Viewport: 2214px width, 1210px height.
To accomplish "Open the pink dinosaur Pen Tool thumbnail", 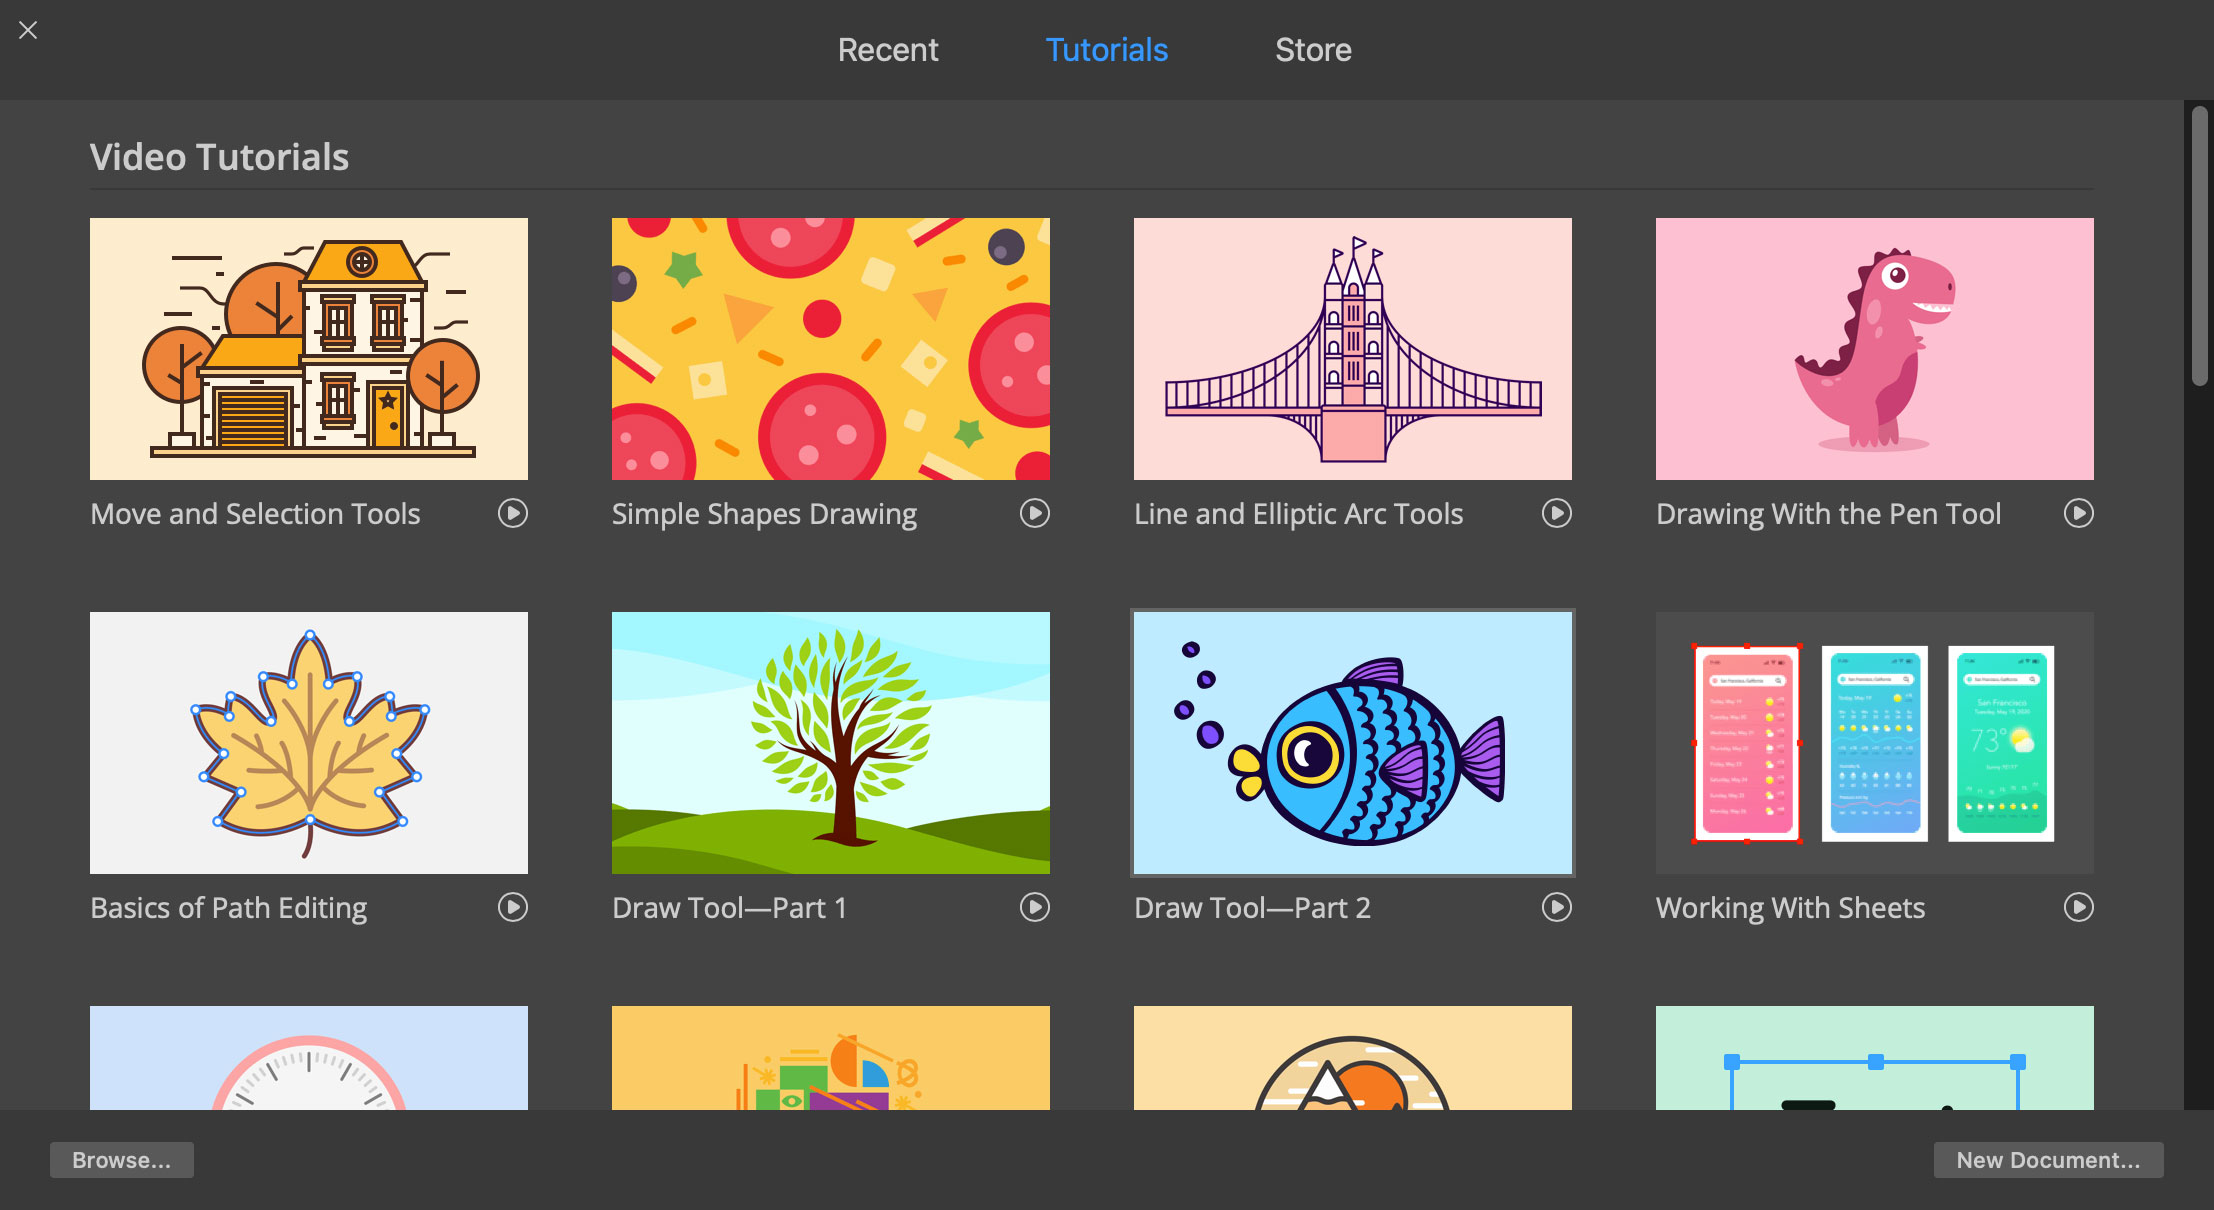I will pos(1875,349).
